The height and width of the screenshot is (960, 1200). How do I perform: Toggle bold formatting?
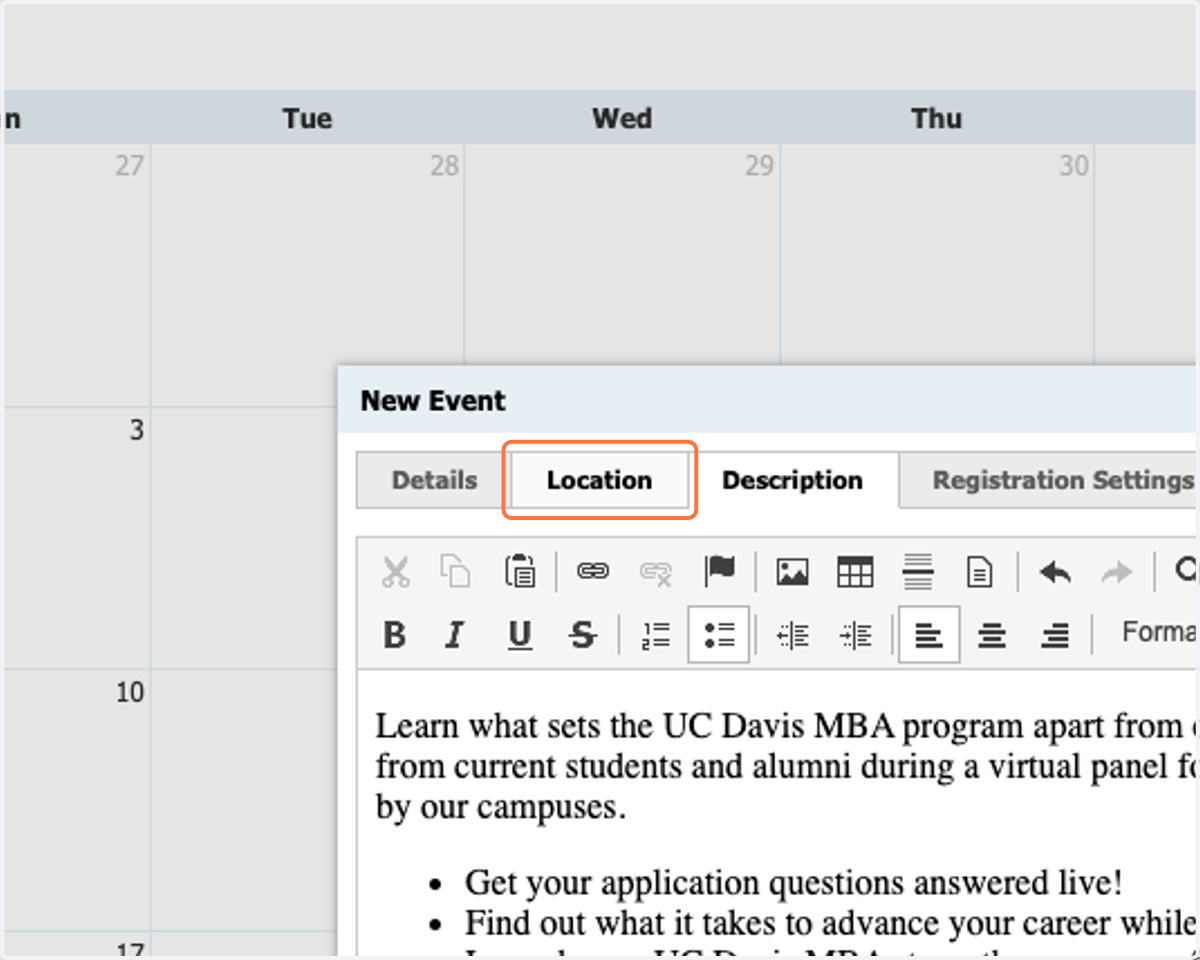395,635
